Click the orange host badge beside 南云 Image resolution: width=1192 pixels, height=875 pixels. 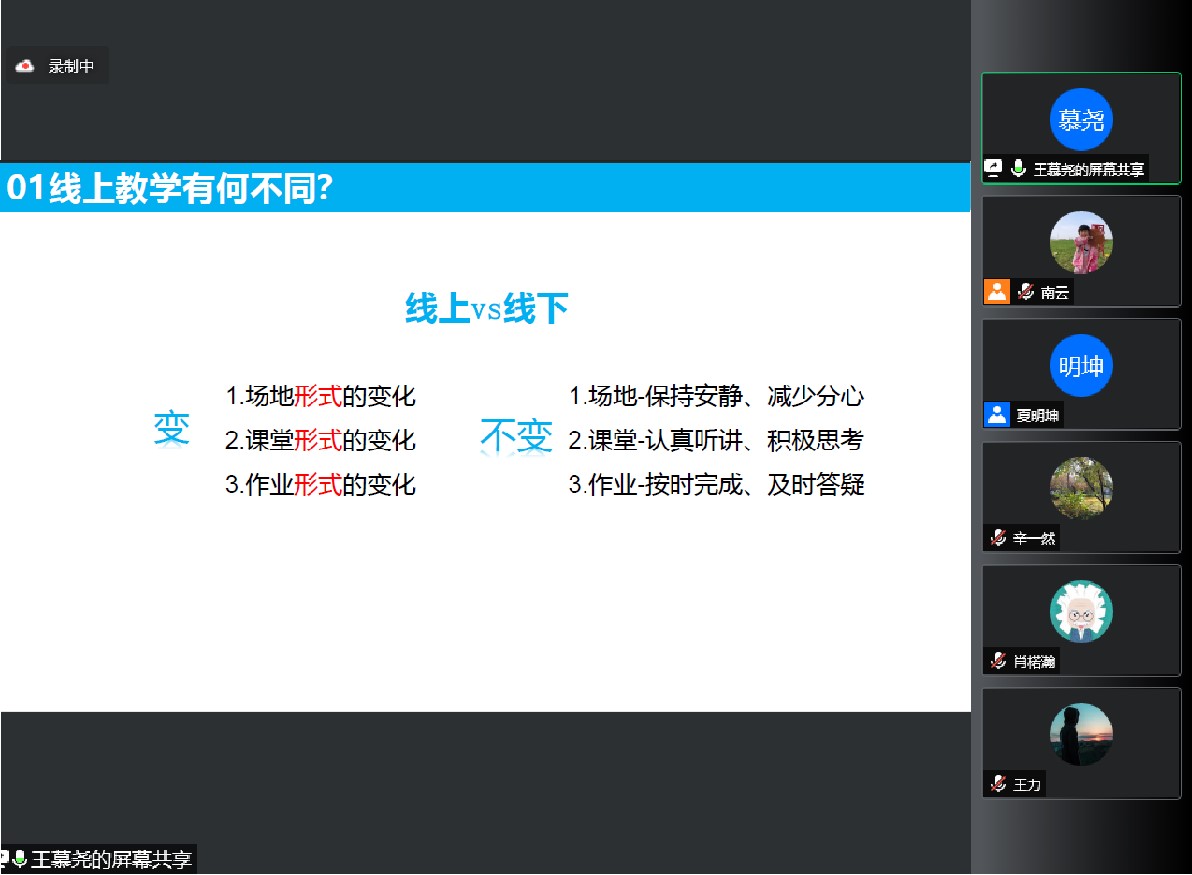[997, 292]
